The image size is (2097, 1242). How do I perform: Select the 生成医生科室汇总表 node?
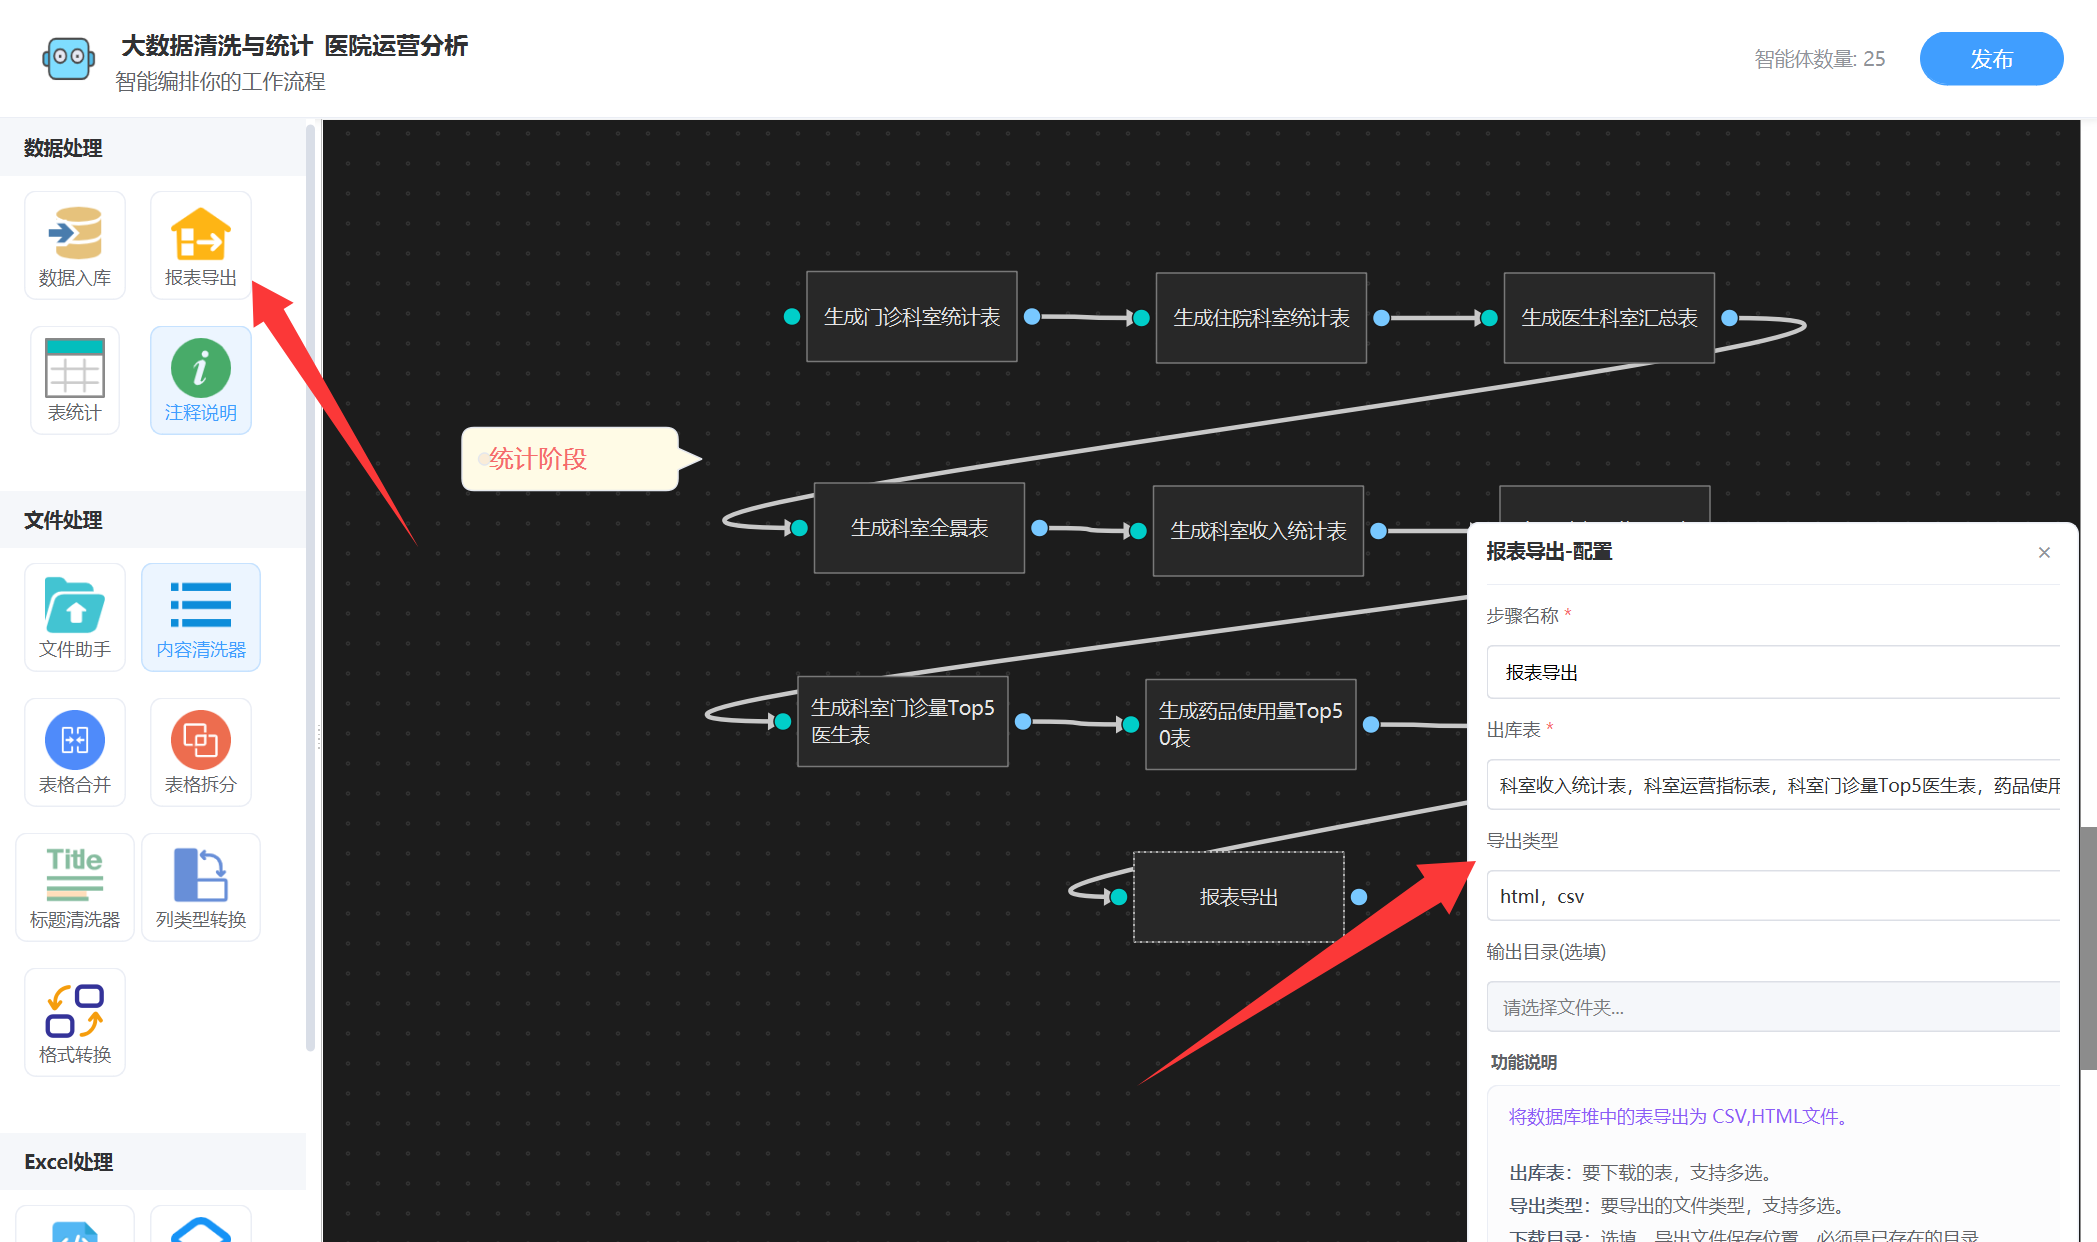coord(1609,318)
